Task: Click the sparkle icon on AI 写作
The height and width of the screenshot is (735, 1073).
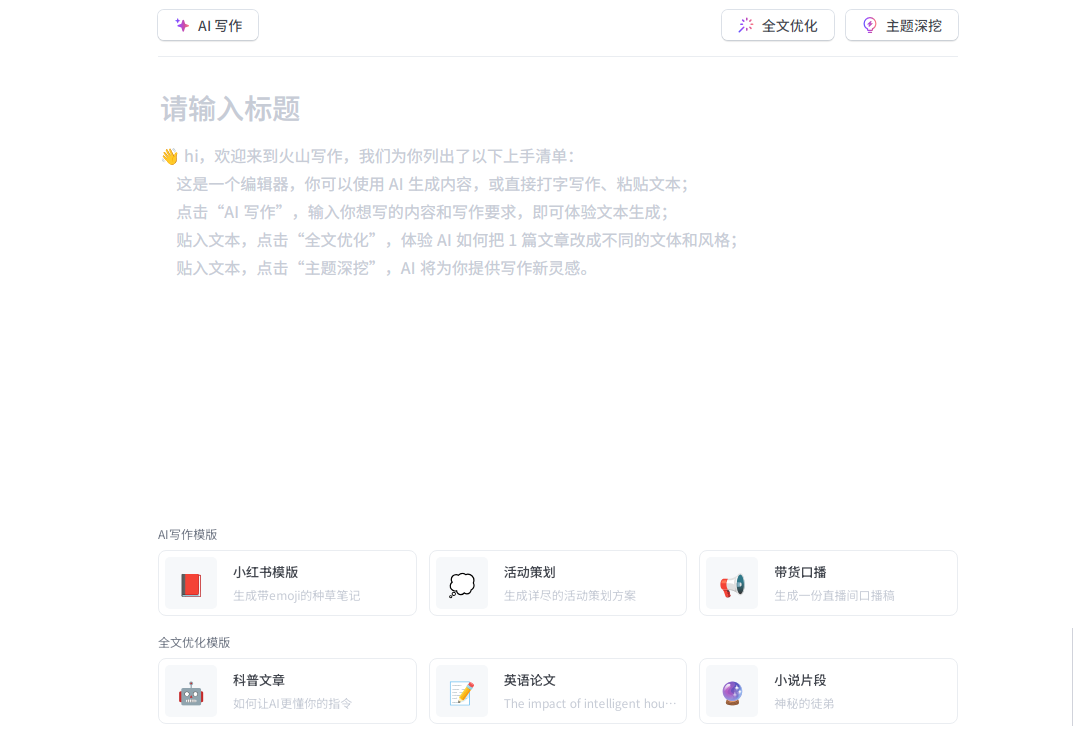Action: click(182, 26)
